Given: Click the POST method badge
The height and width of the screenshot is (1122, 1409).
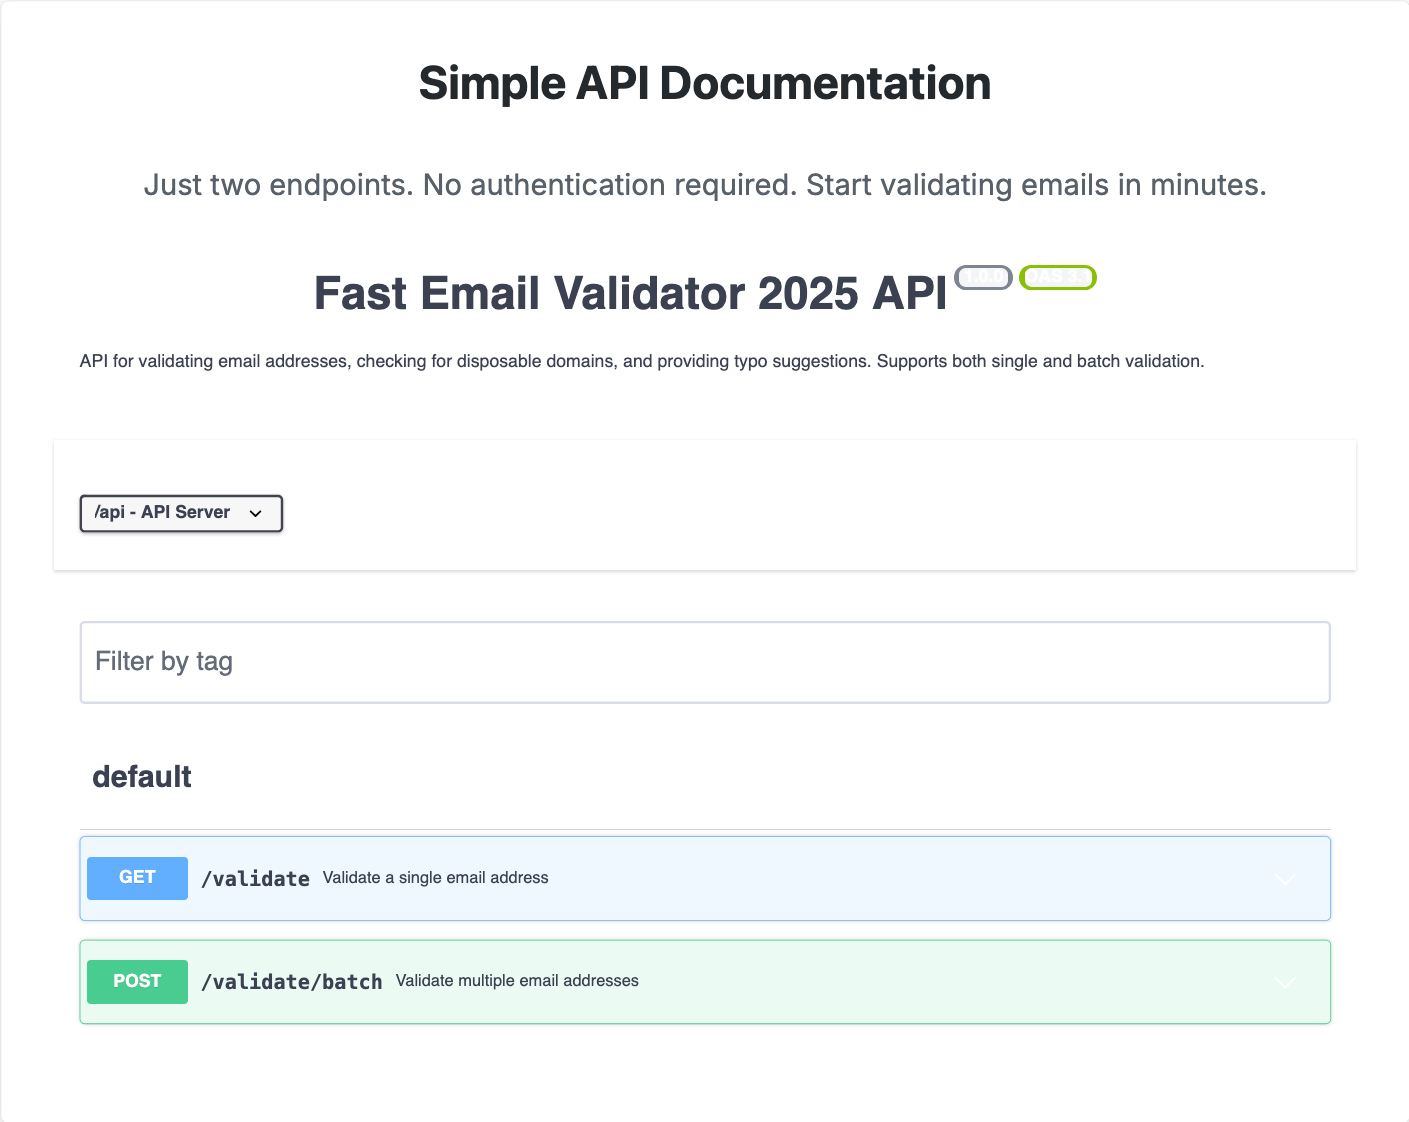Looking at the screenshot, I should click(137, 981).
